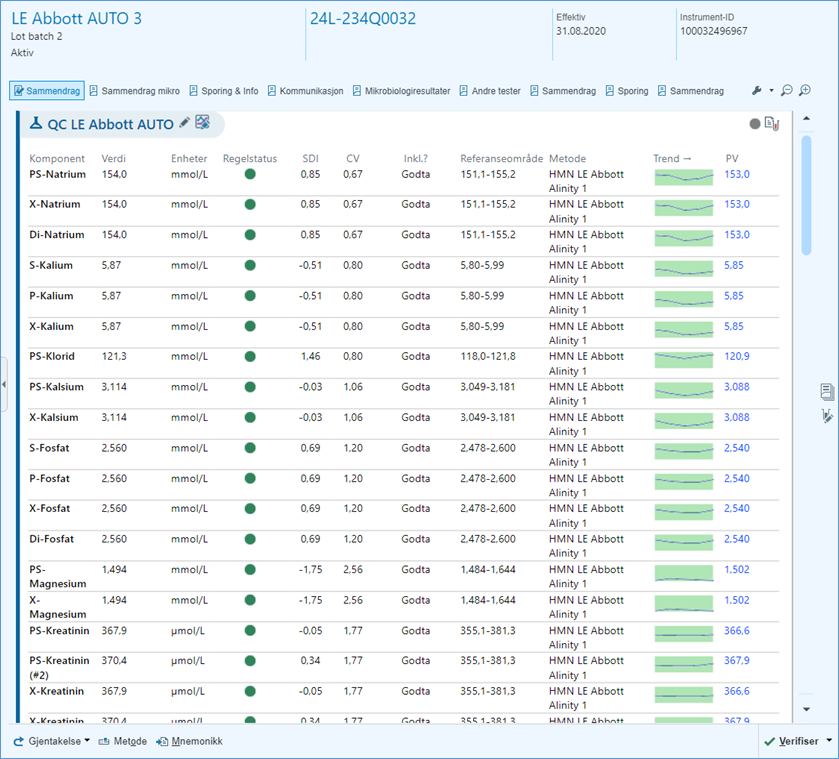
Task: Open the report icon beside the grey circle
Action: click(772, 124)
